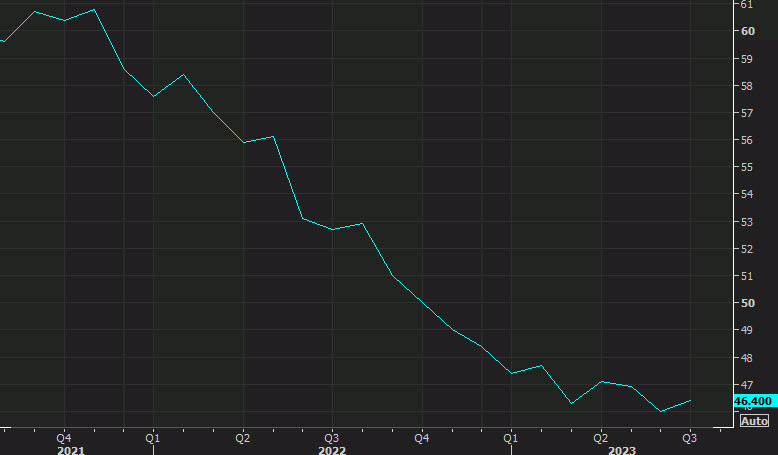Click the 51 label on price axis
The height and width of the screenshot is (455, 778).
[x=747, y=276]
